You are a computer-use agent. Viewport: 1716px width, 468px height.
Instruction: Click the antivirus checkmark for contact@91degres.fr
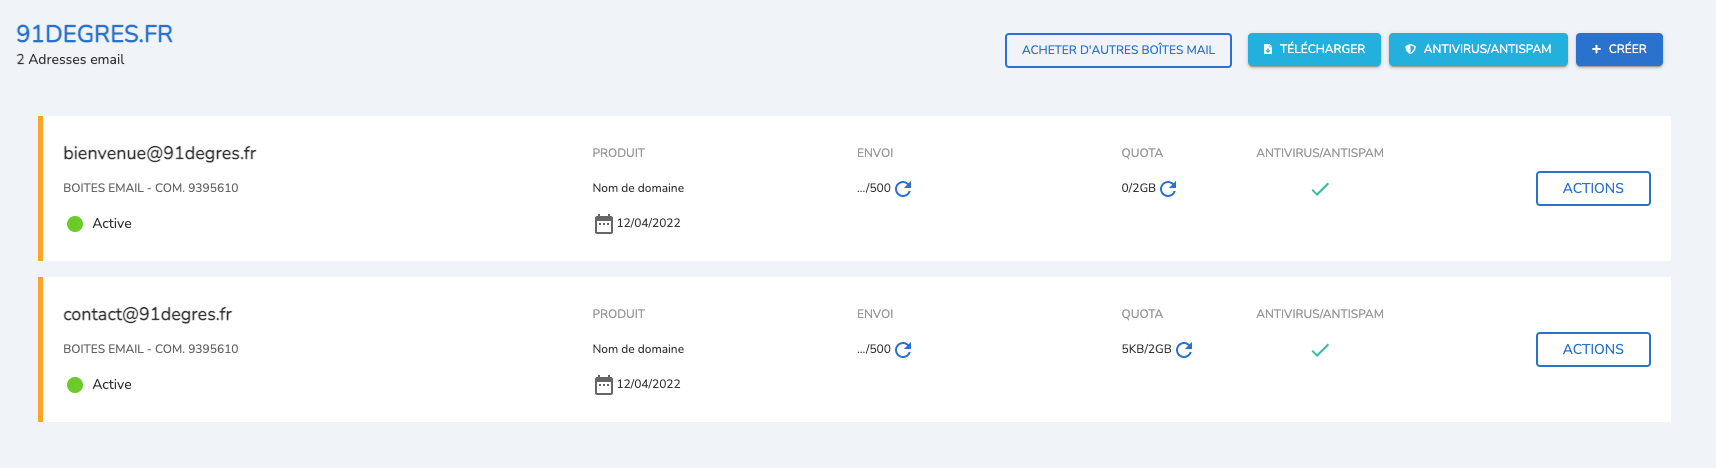(x=1320, y=350)
